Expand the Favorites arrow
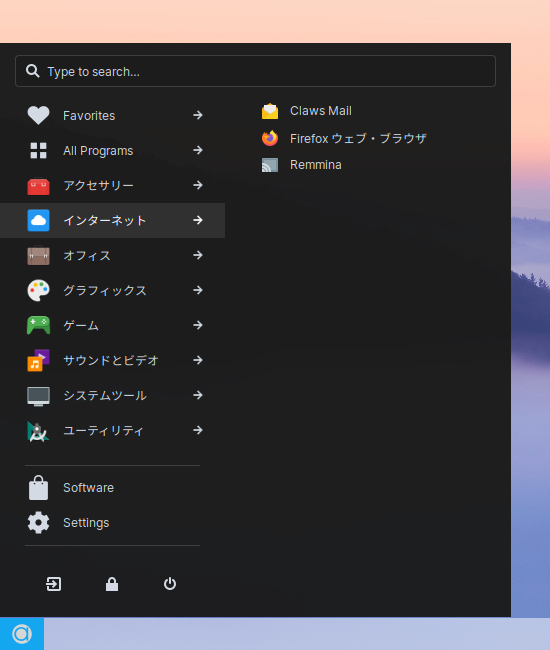The width and height of the screenshot is (550, 650). pyautogui.click(x=198, y=115)
